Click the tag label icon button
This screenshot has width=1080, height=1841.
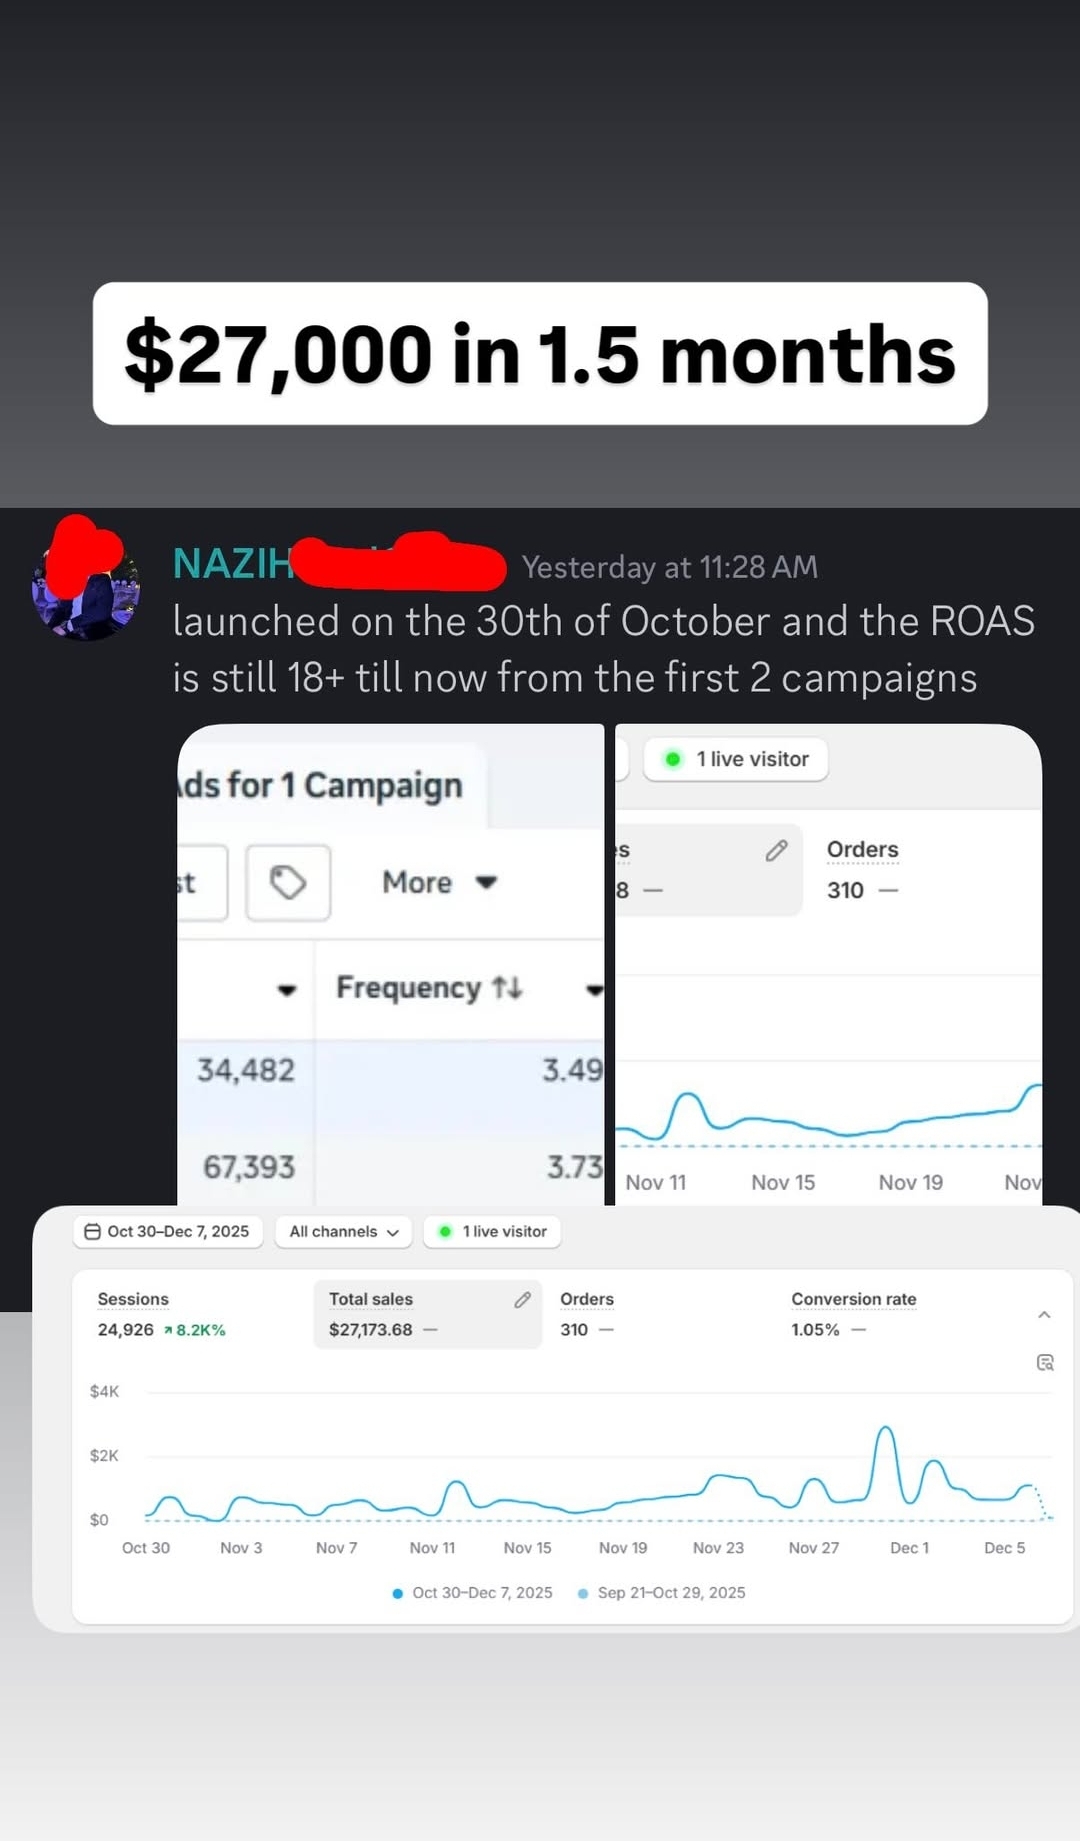(288, 883)
